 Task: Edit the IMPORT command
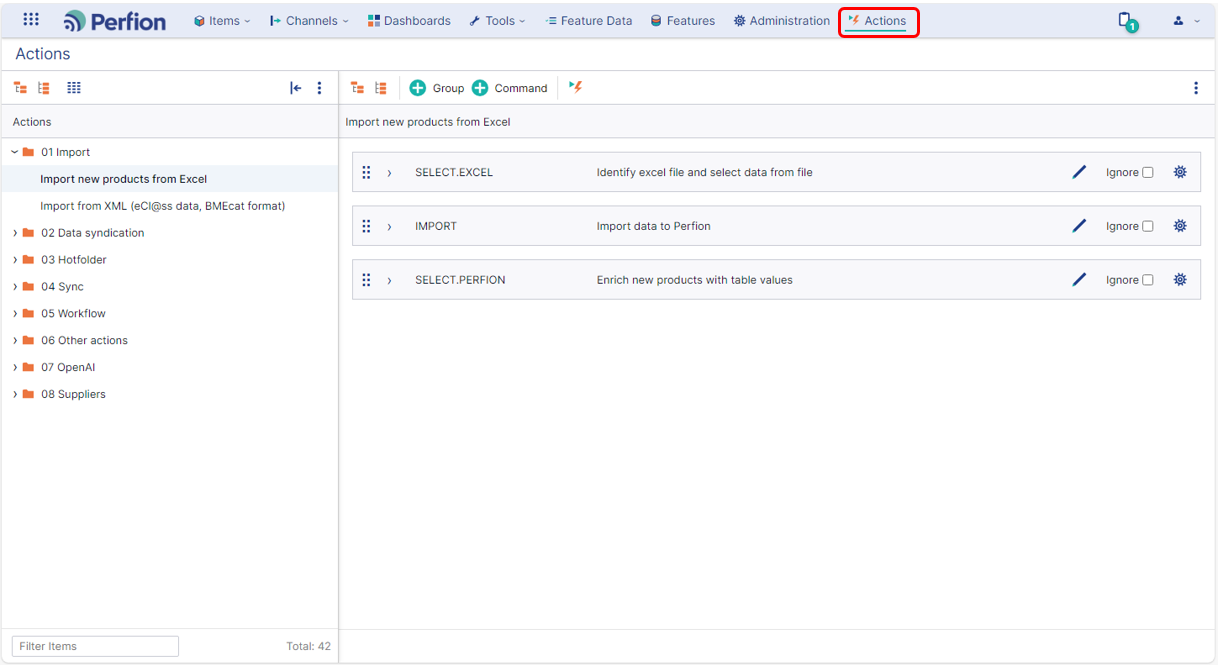1079,226
